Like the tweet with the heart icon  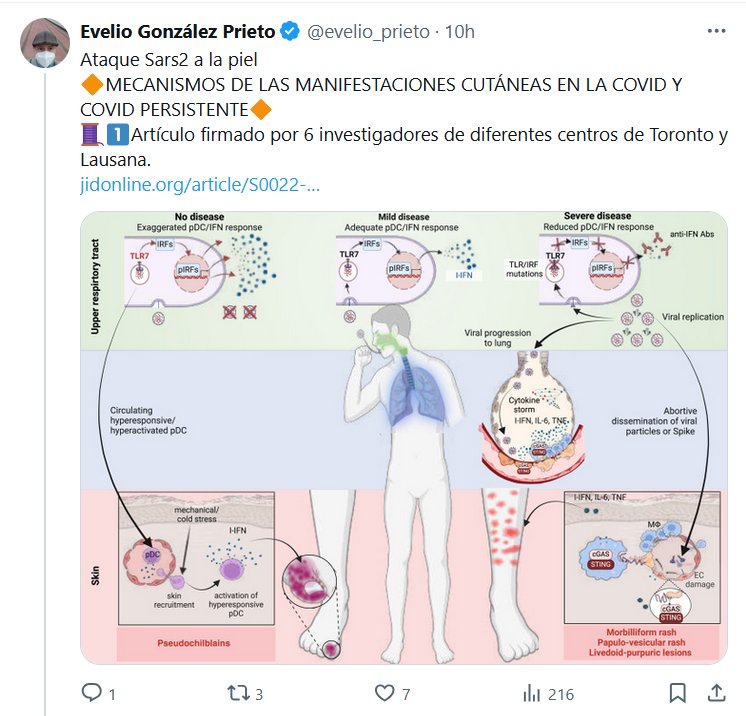coord(384,693)
